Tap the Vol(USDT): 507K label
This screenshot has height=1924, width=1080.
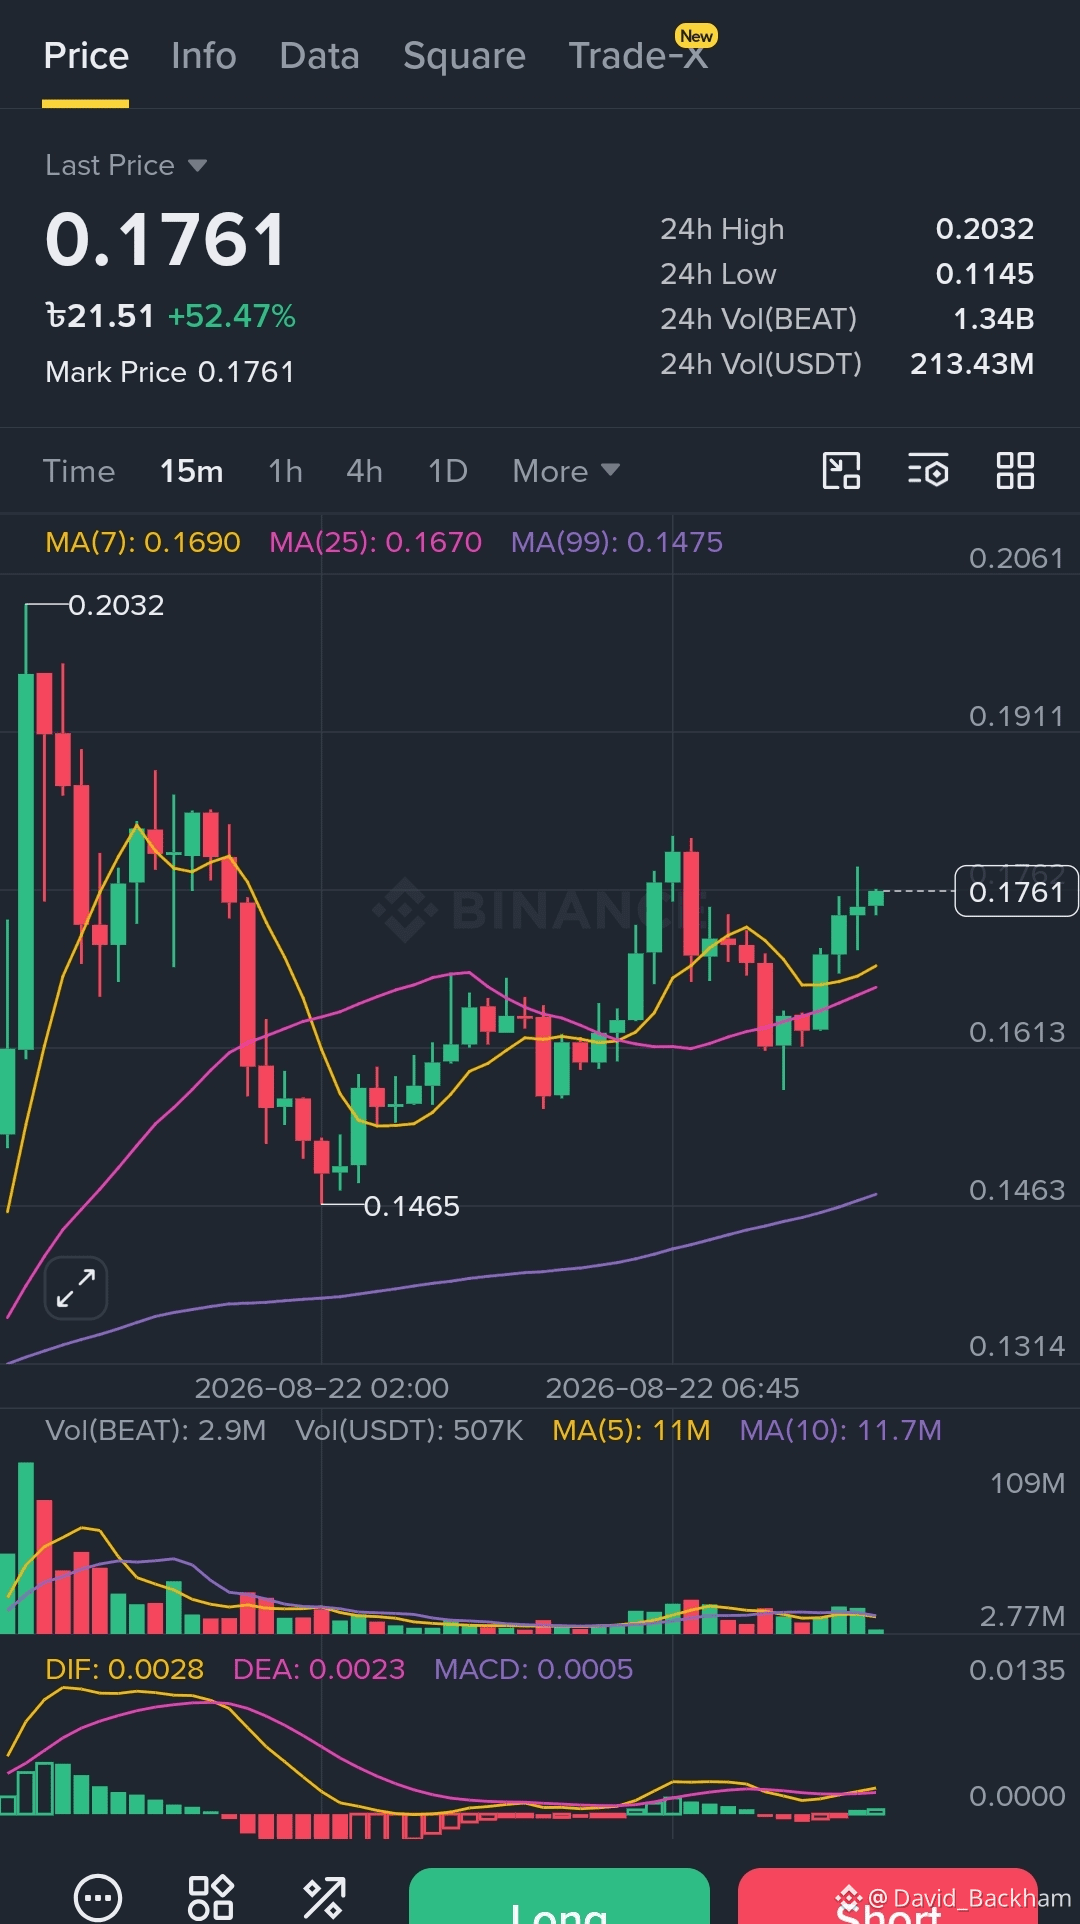click(409, 1430)
